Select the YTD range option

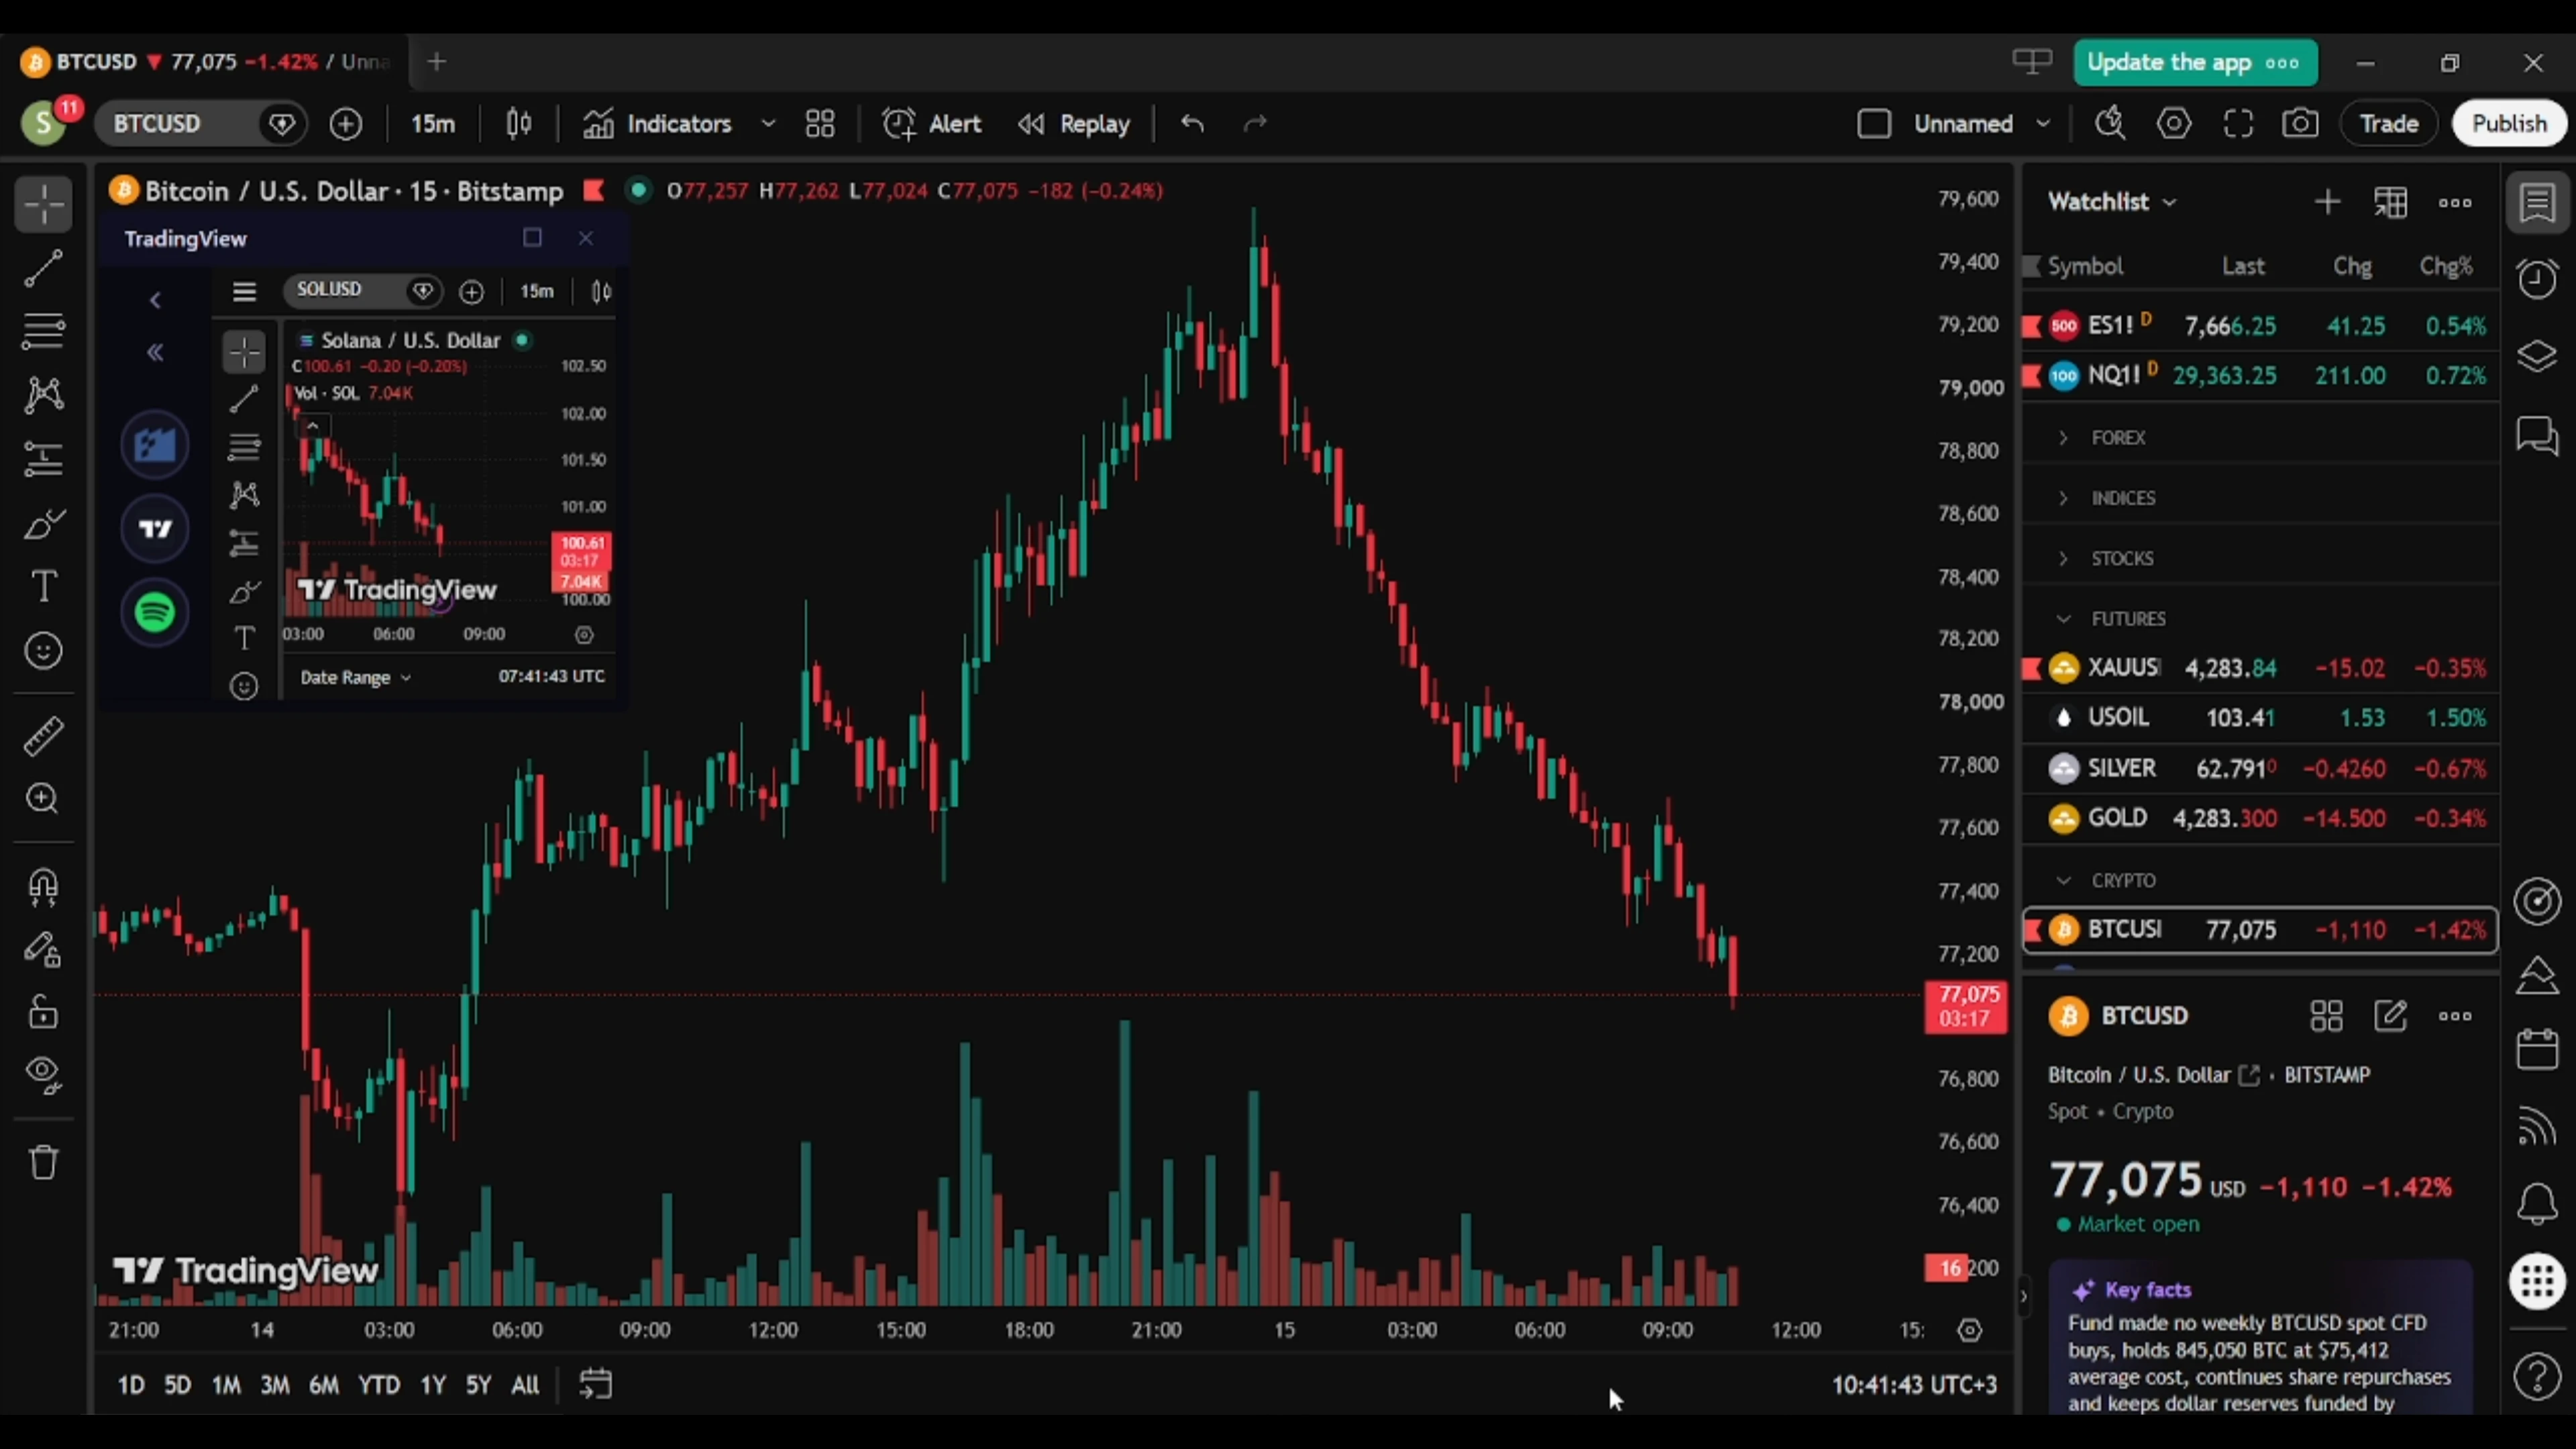[x=379, y=1385]
